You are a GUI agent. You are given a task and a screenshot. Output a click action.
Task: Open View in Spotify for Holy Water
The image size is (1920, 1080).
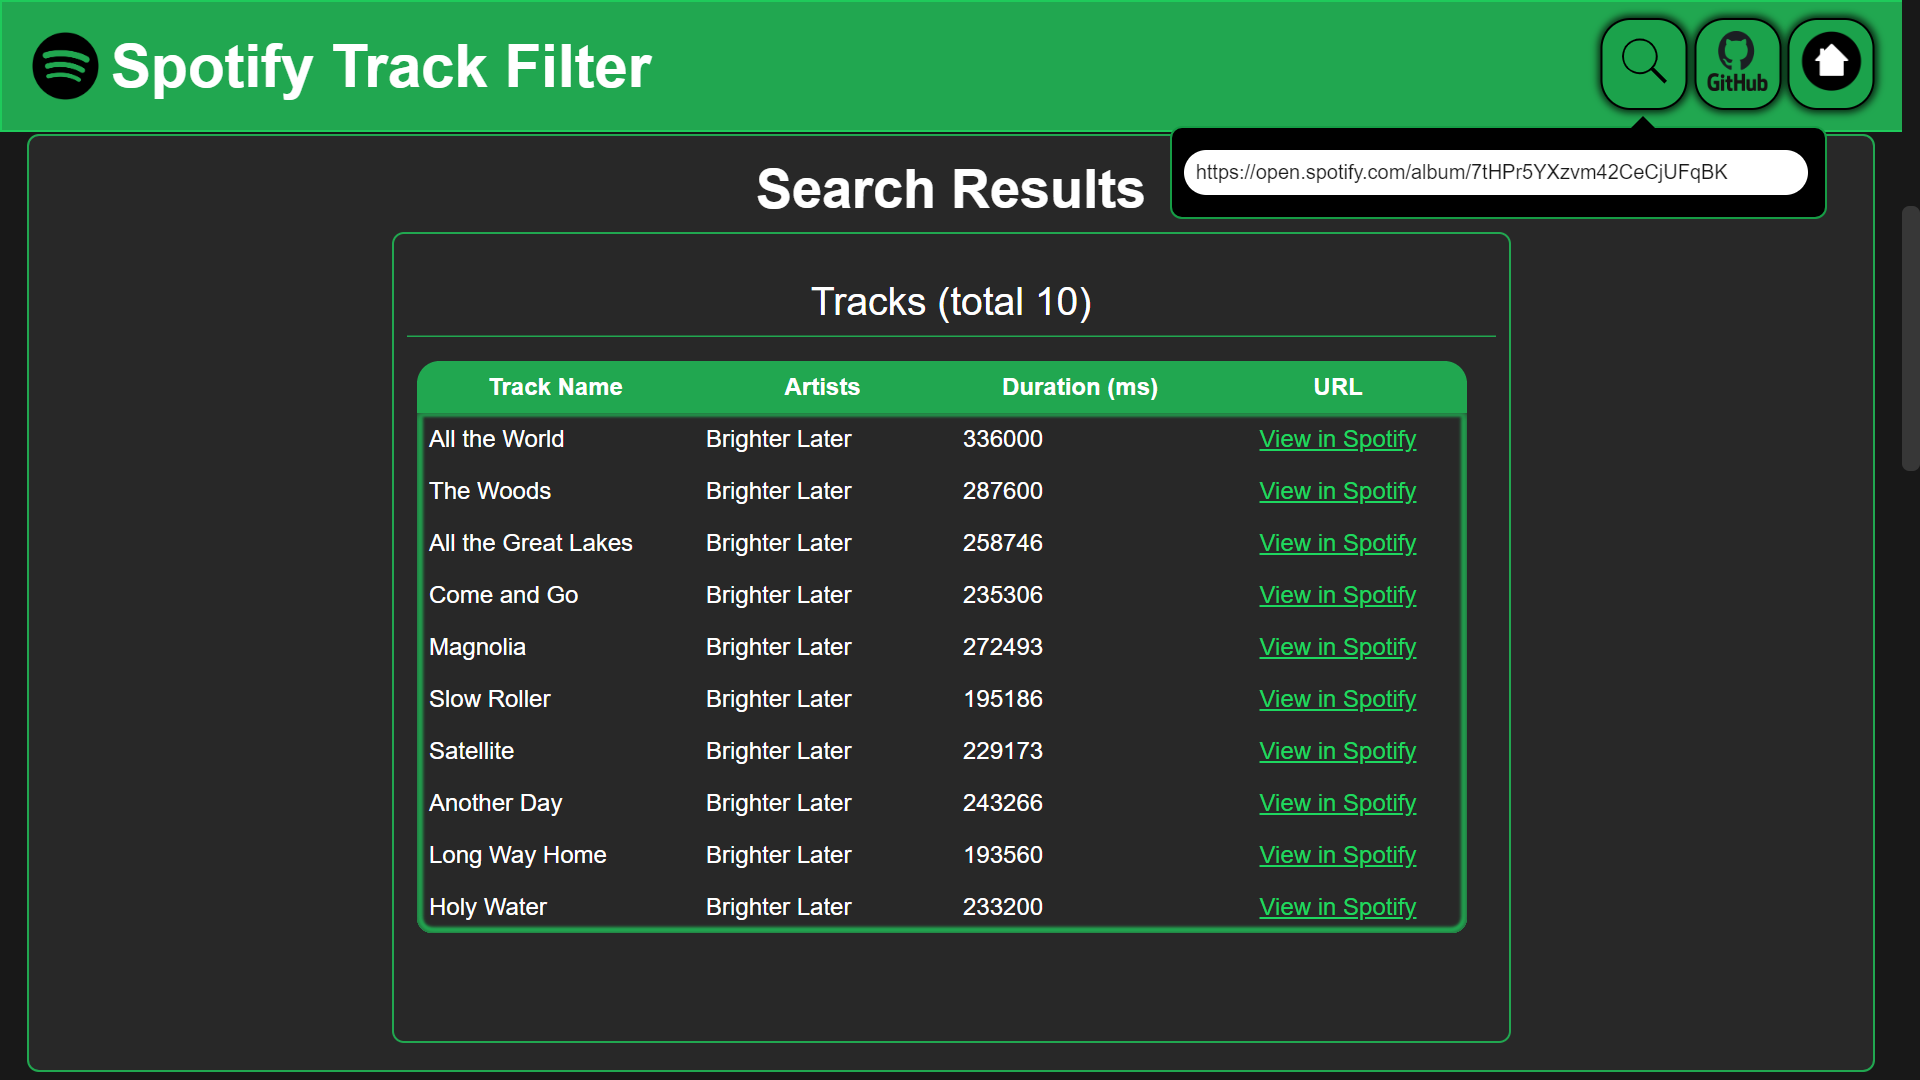click(1337, 907)
